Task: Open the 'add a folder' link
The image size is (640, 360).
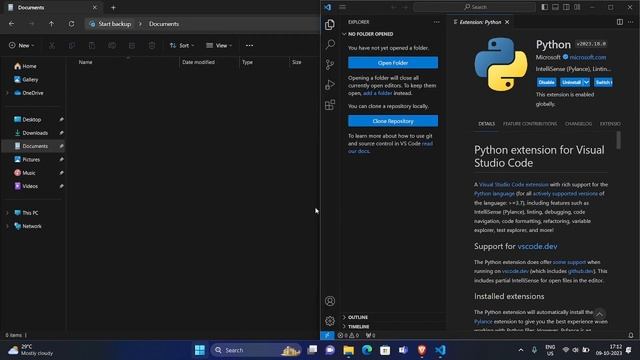Action: [378, 93]
